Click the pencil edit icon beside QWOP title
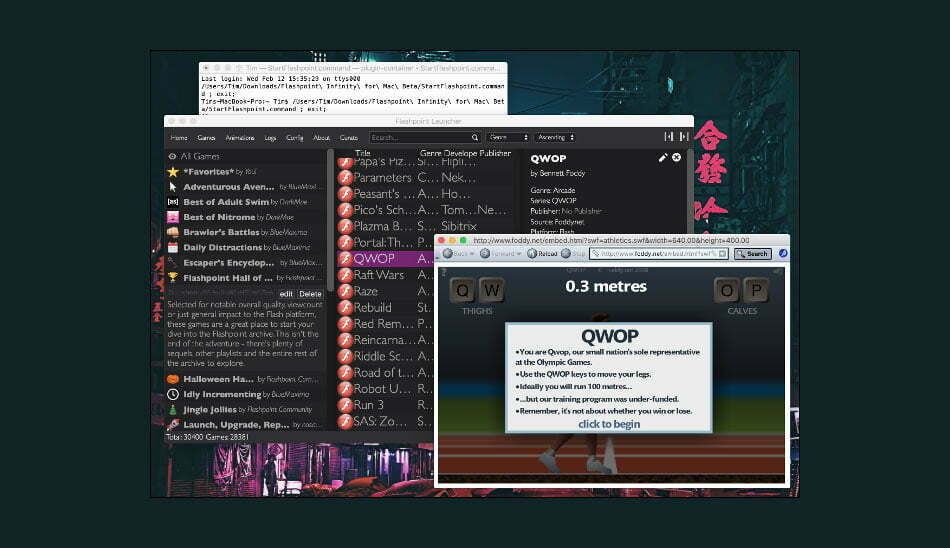Image resolution: width=950 pixels, height=548 pixels. (x=663, y=158)
